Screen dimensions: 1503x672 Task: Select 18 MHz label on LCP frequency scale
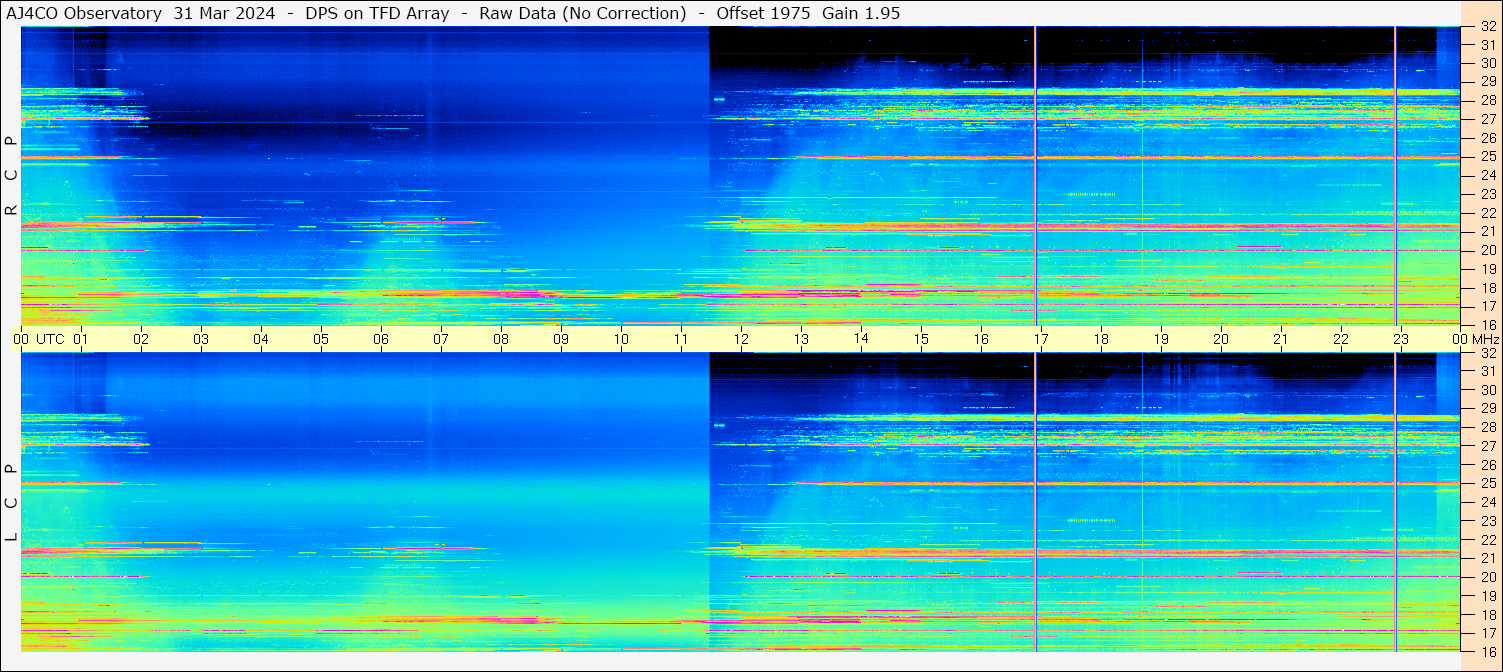click(x=1488, y=614)
